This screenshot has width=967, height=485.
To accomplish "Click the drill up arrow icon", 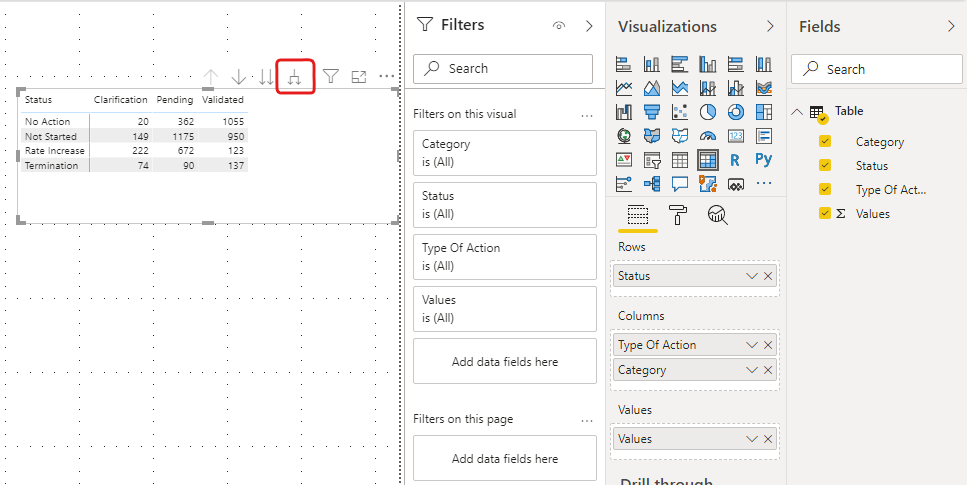I will tap(211, 77).
